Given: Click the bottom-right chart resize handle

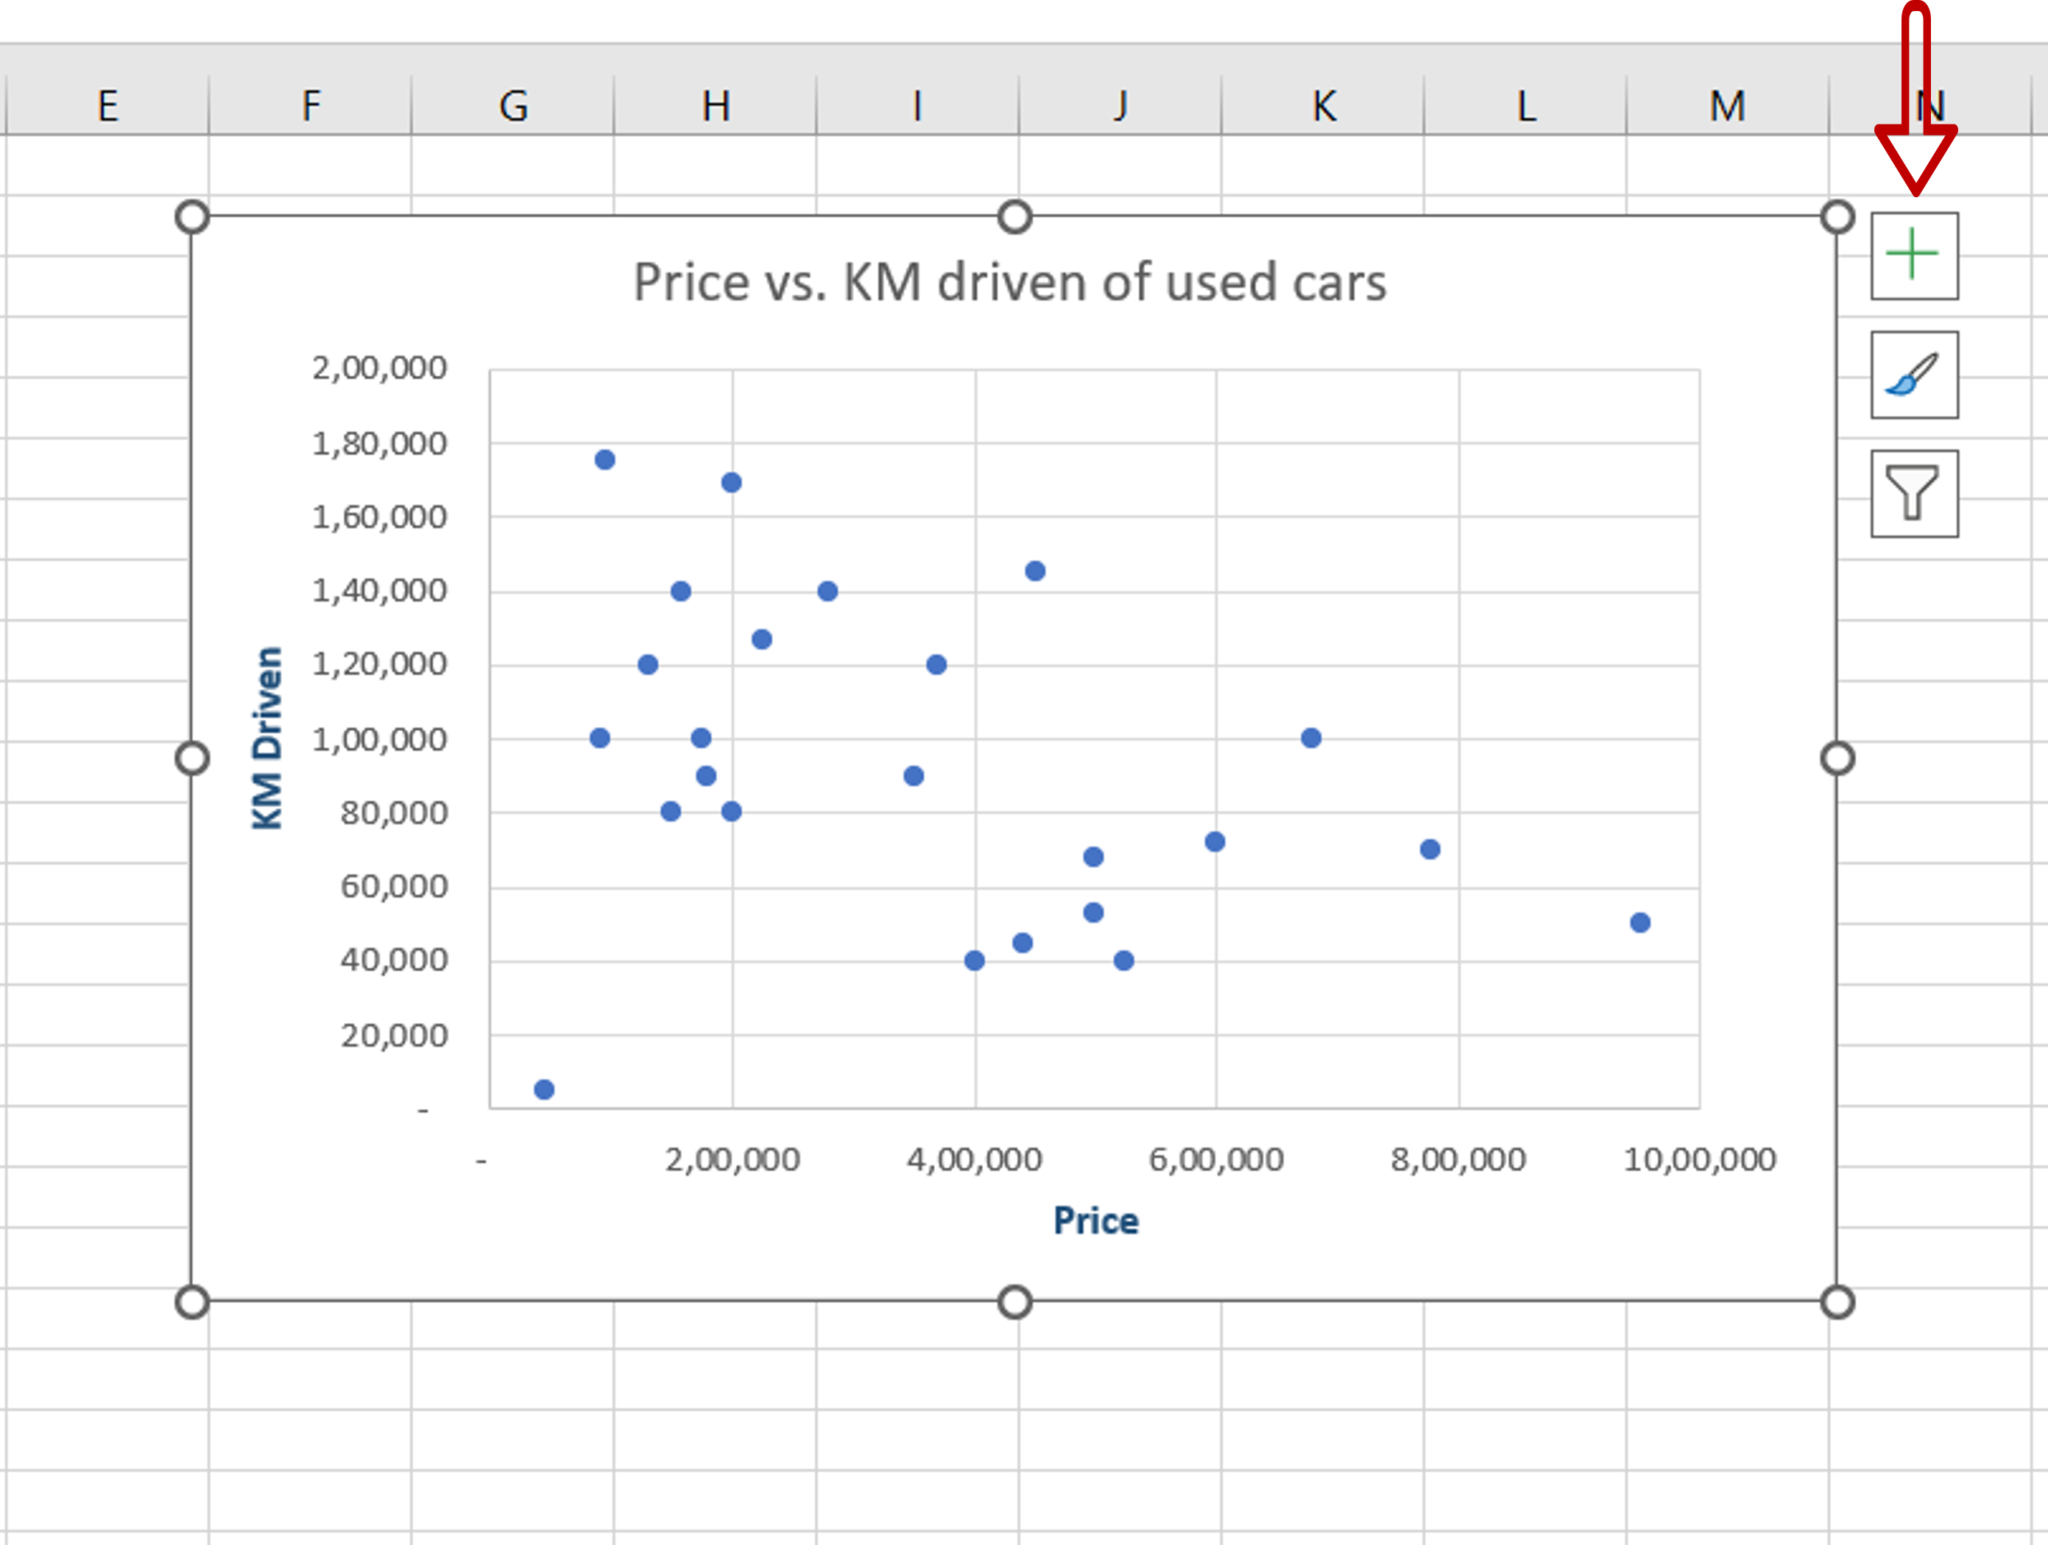Looking at the screenshot, I should [x=1837, y=1302].
